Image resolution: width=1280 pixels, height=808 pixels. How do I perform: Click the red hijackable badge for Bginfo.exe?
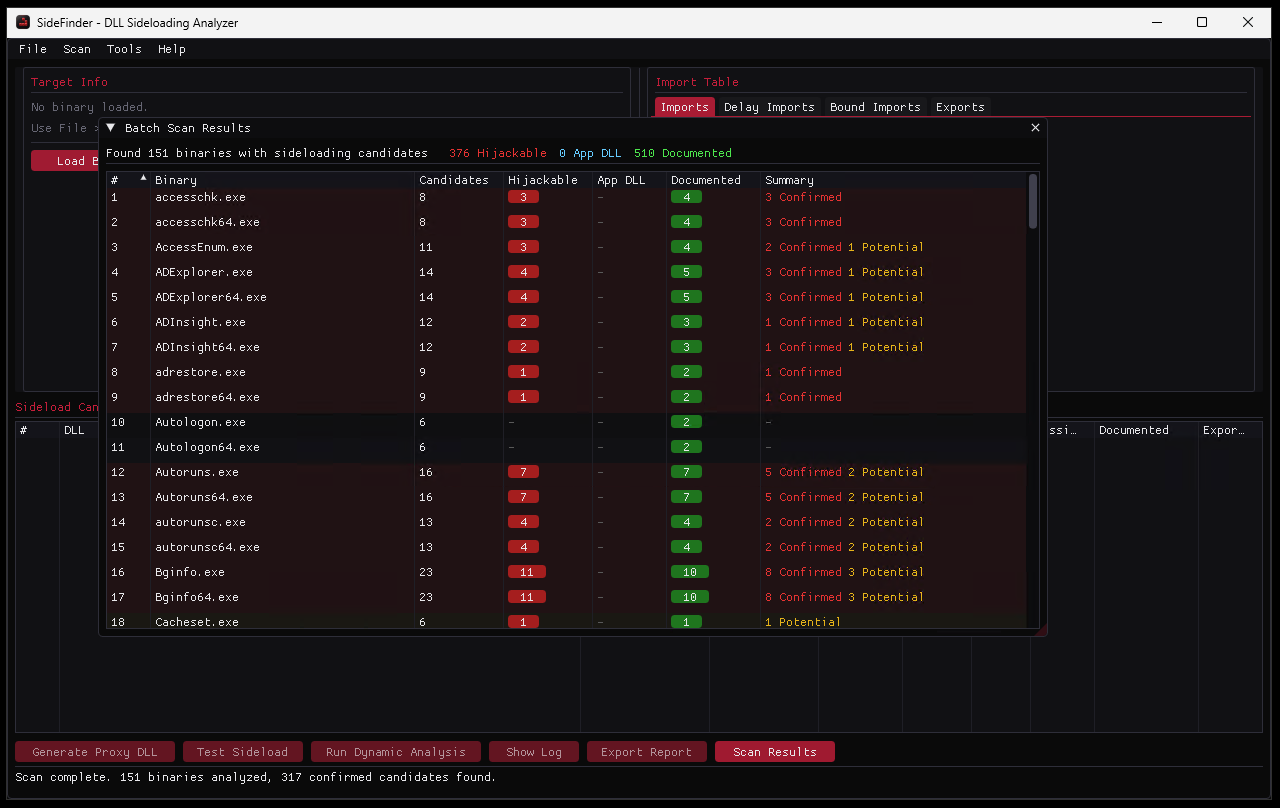(x=527, y=572)
